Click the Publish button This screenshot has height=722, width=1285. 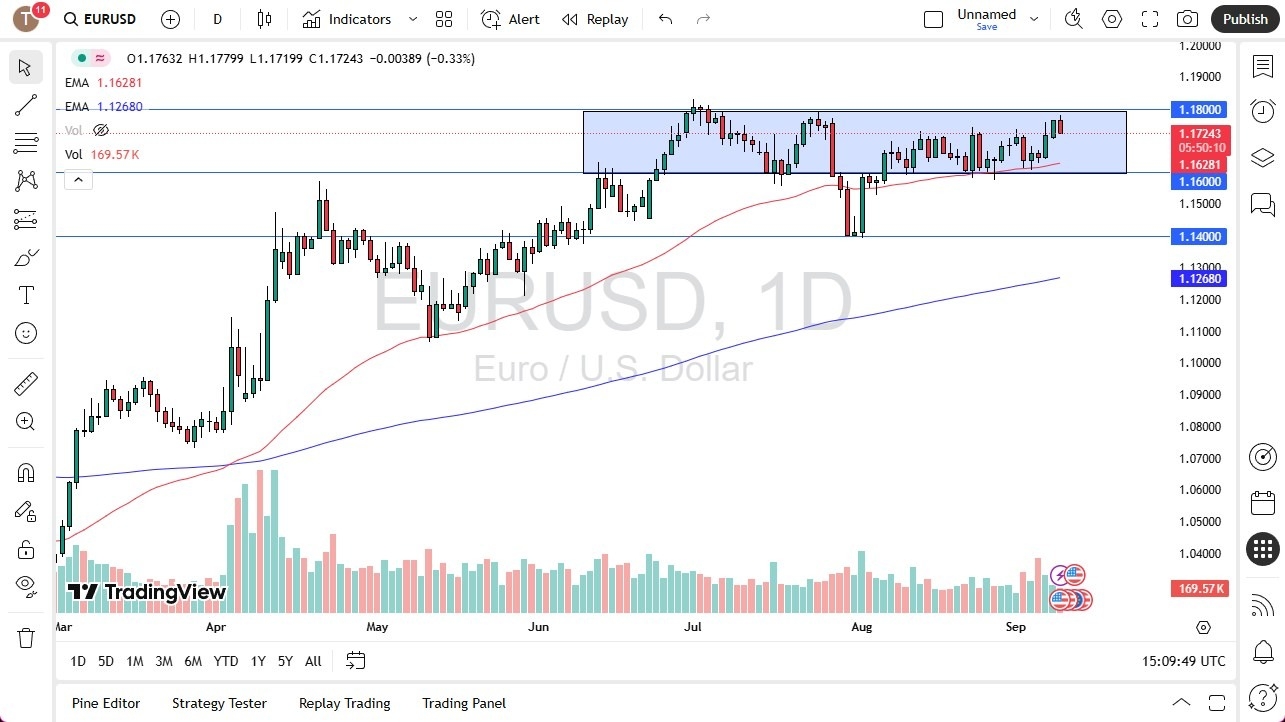1245,18
